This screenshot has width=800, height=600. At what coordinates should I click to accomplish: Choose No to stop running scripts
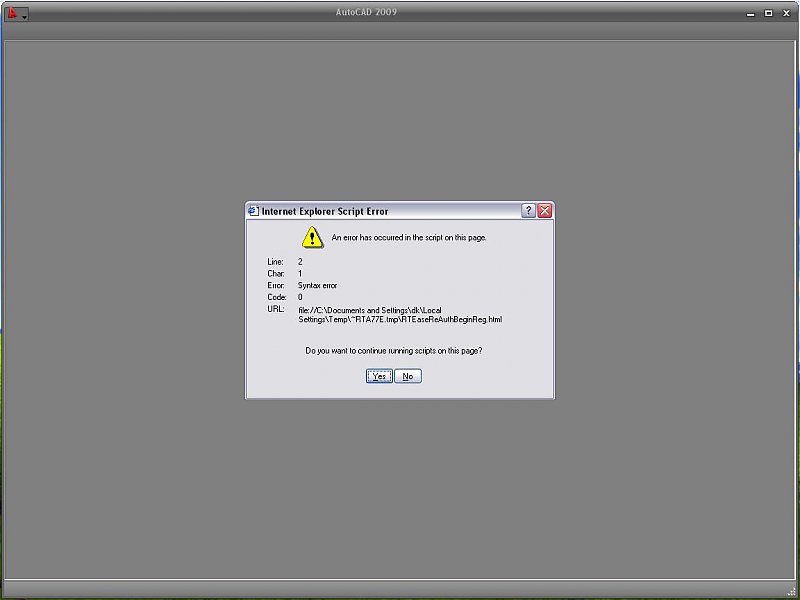pyautogui.click(x=408, y=376)
